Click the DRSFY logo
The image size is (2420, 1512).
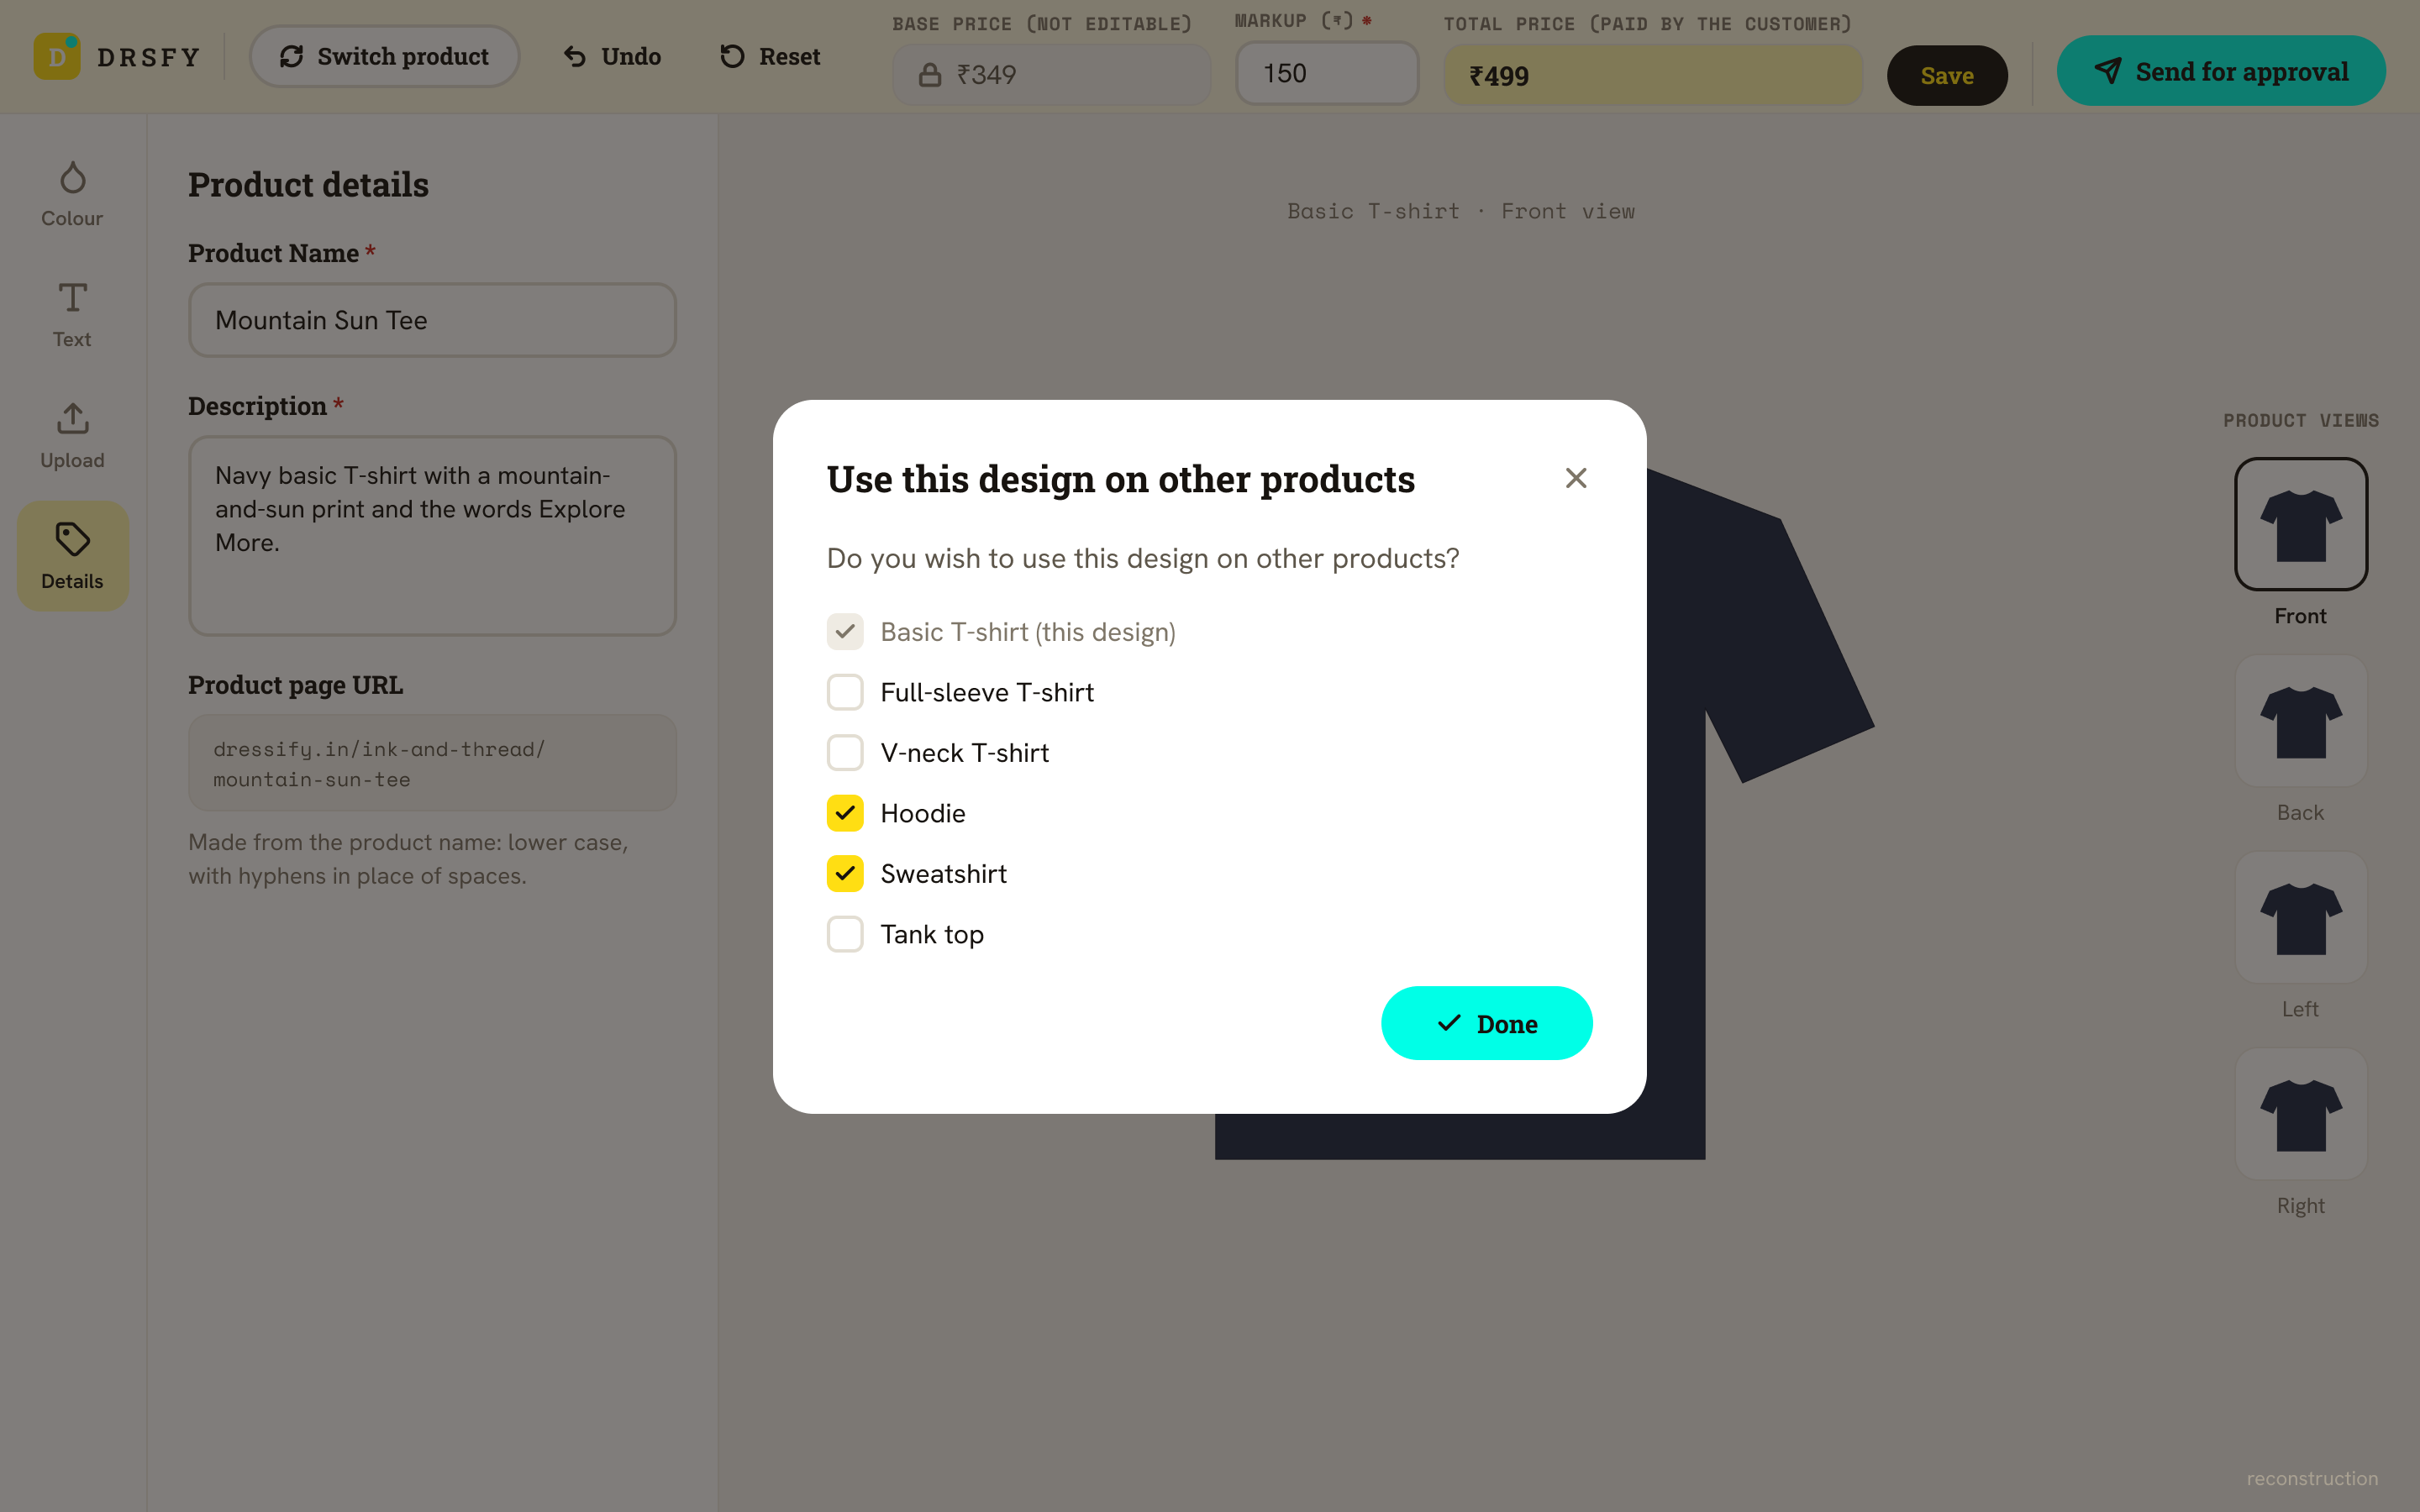(117, 57)
